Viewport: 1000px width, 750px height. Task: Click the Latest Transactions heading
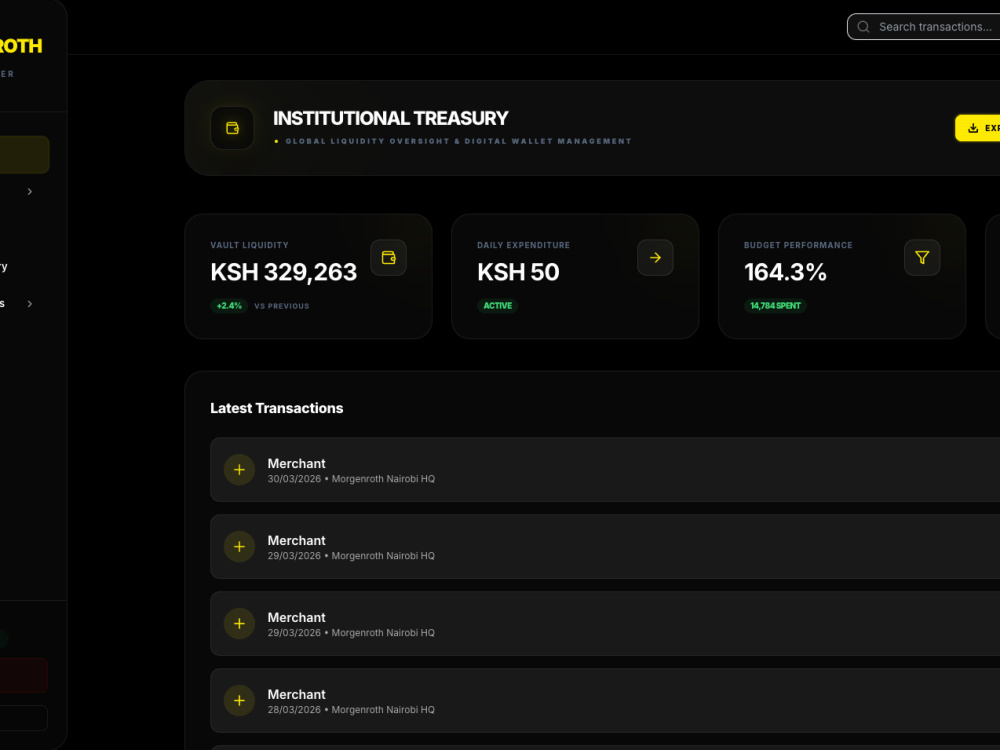tap(277, 408)
